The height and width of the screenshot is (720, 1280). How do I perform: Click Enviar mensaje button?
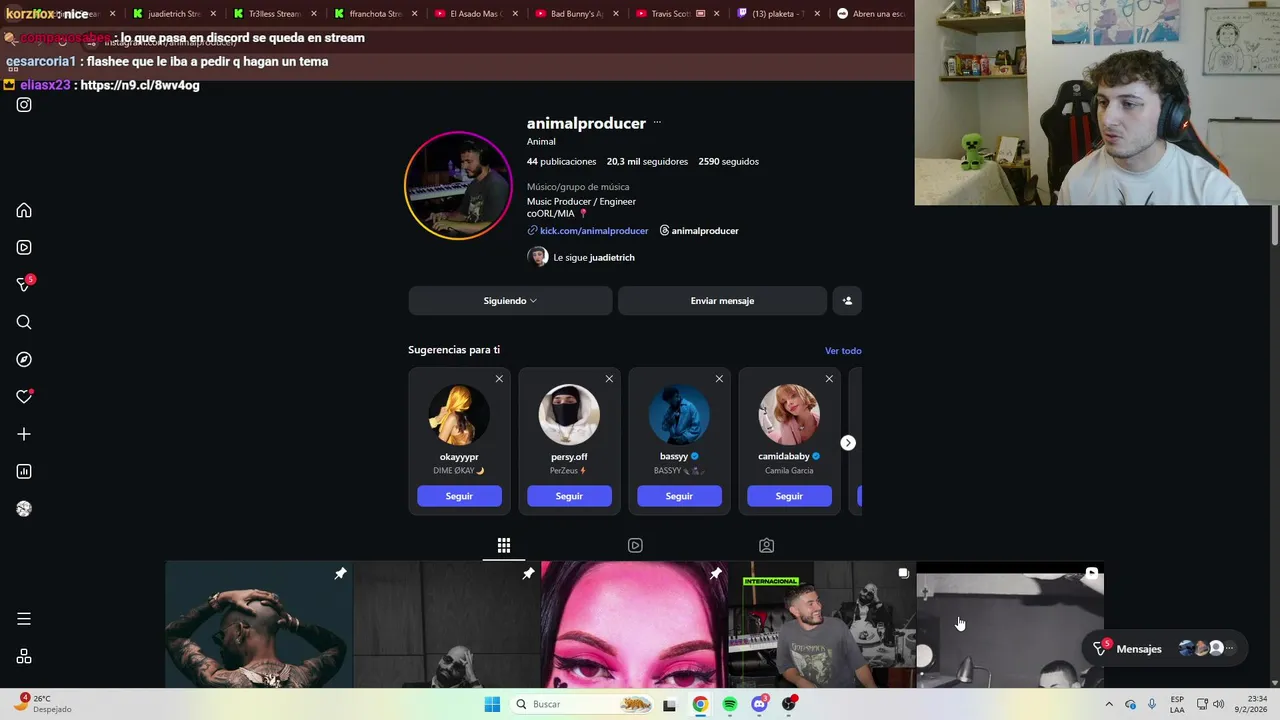[x=722, y=300]
